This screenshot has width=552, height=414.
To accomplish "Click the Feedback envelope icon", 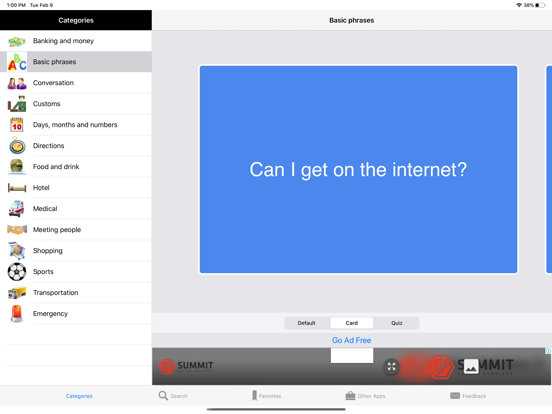I will coord(455,396).
